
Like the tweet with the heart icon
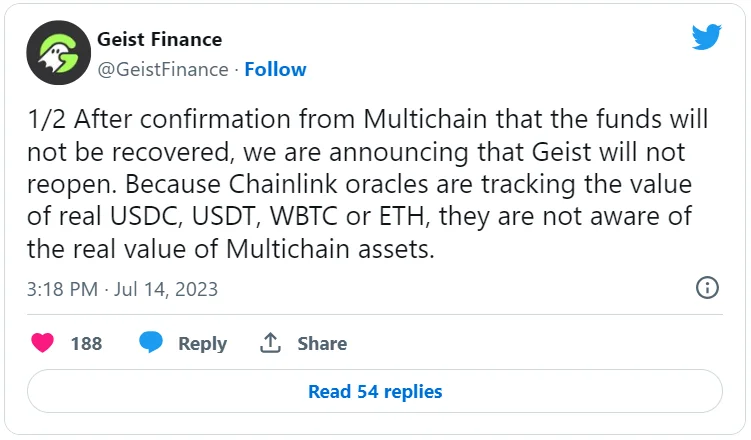pyautogui.click(x=42, y=343)
